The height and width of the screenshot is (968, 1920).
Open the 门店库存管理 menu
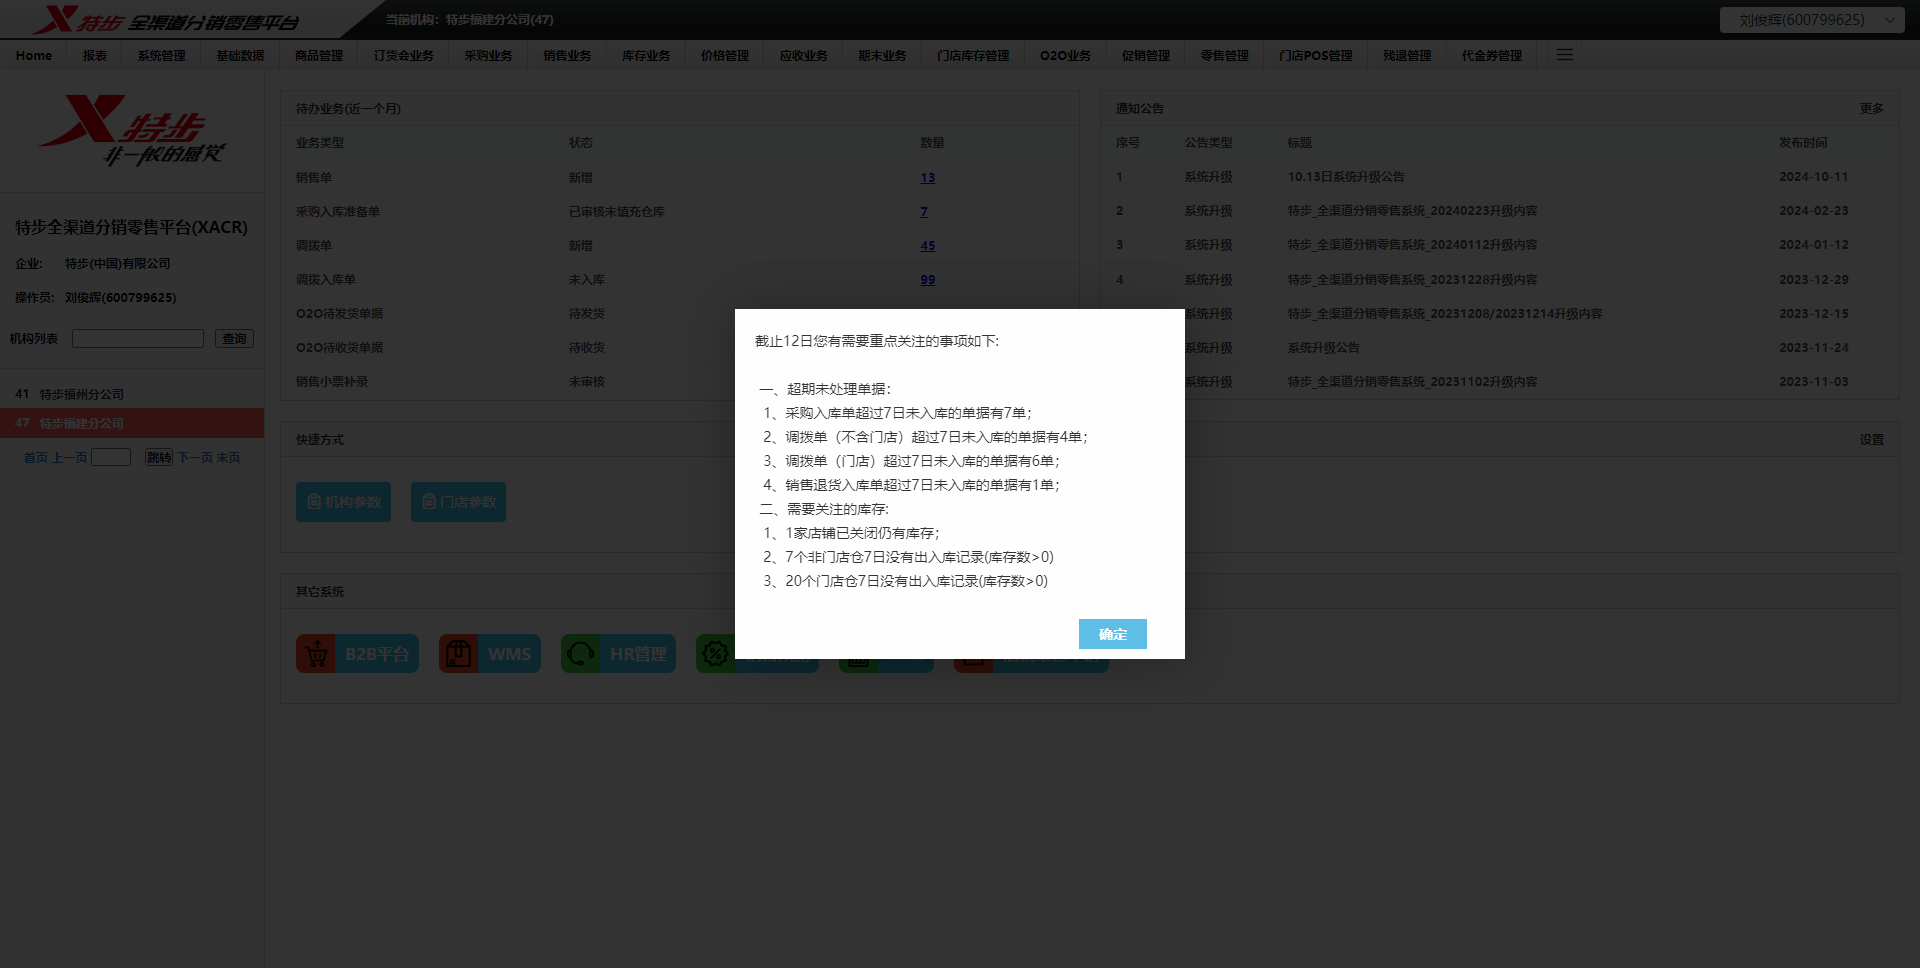(973, 56)
